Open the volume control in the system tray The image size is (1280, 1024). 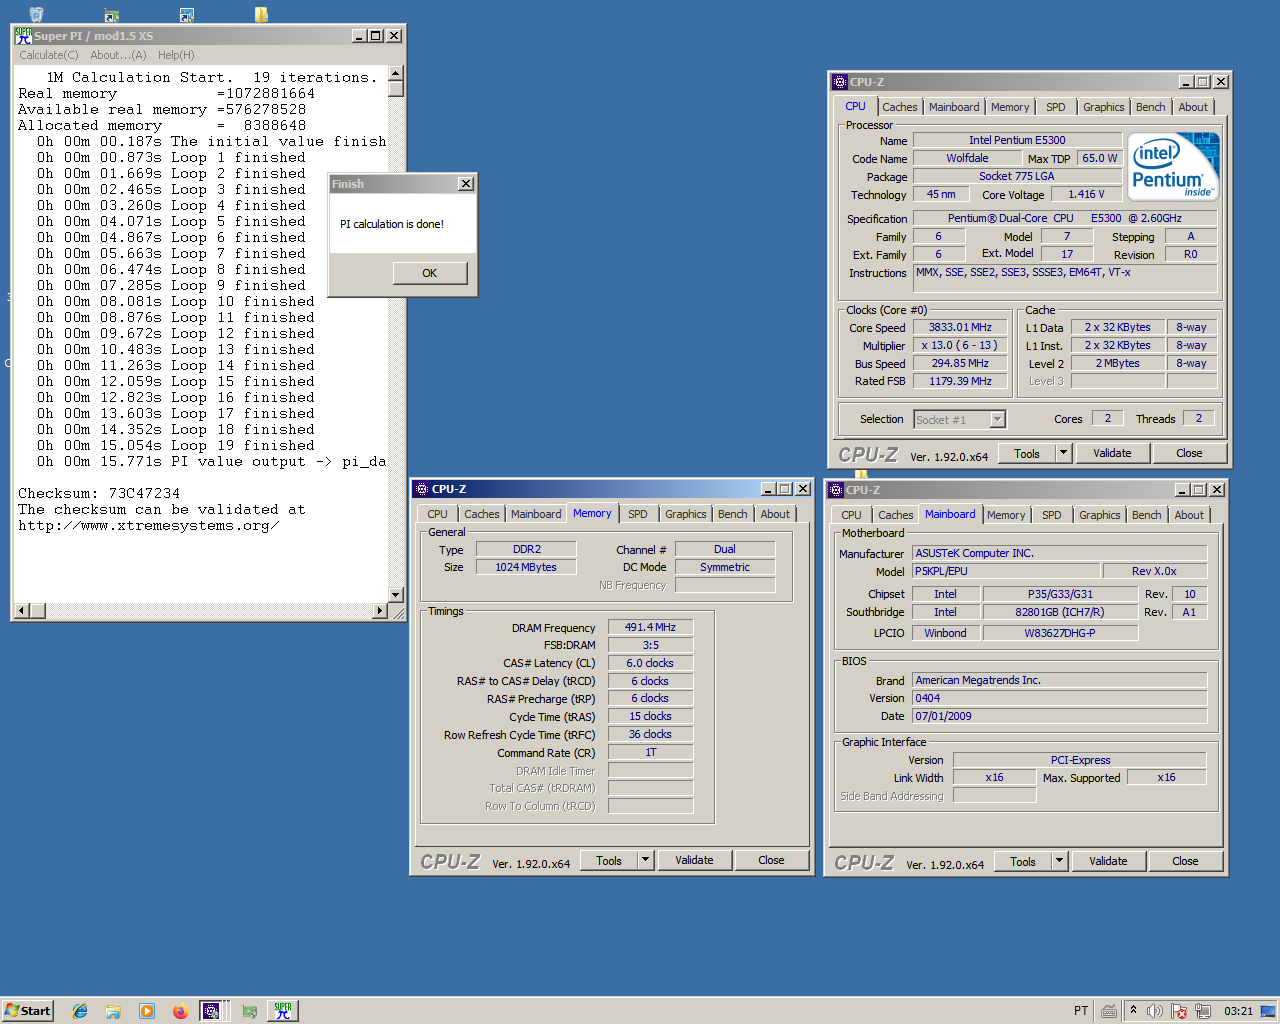[x=1155, y=1011]
